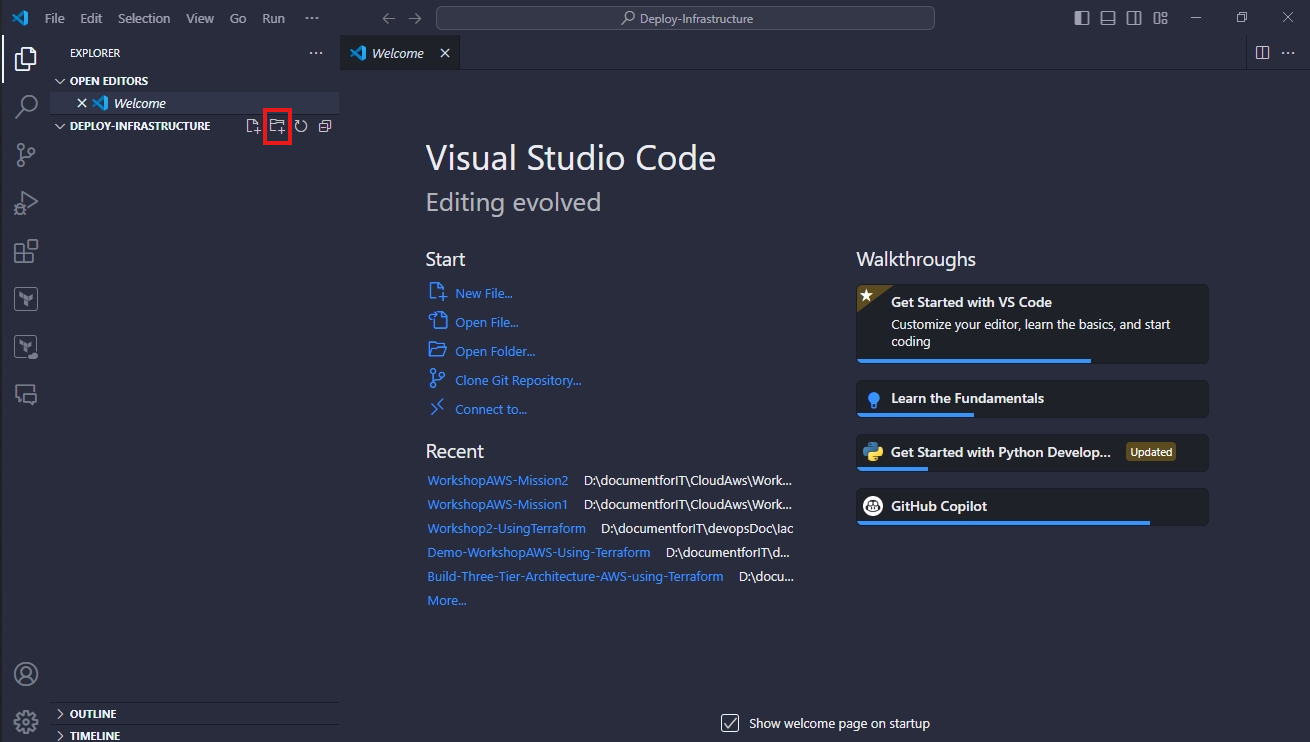Open the Terraform Cloud view icon
The width and height of the screenshot is (1310, 742).
pos(26,347)
